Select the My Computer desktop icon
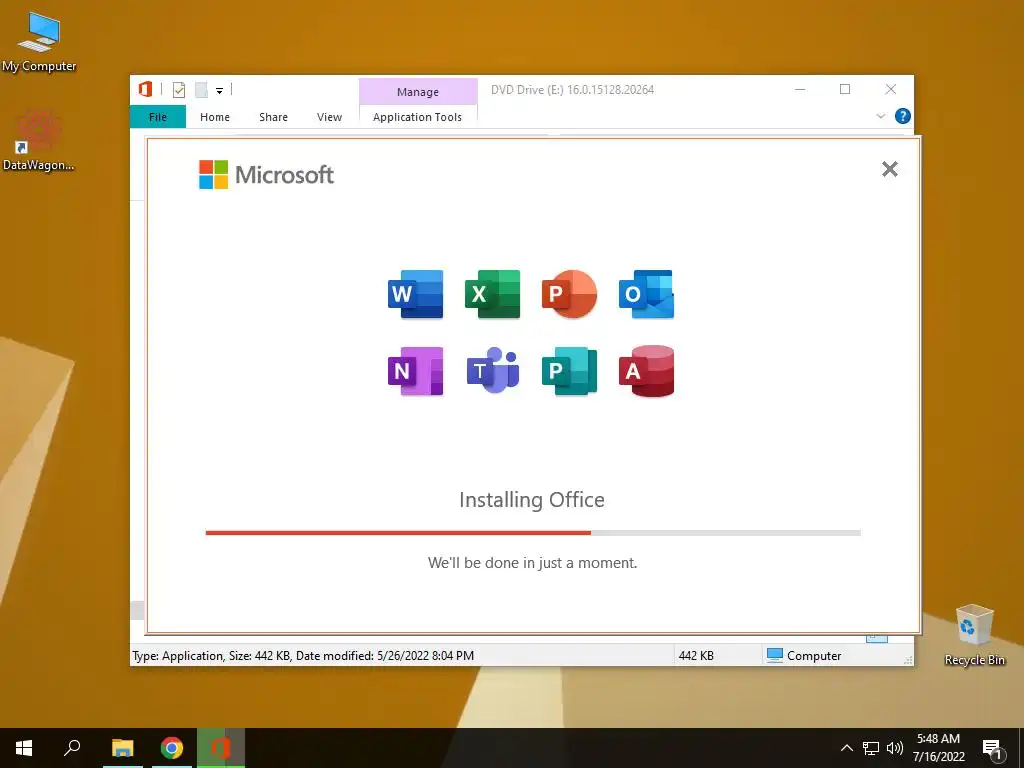Screen dimensions: 1024x768 39,42
